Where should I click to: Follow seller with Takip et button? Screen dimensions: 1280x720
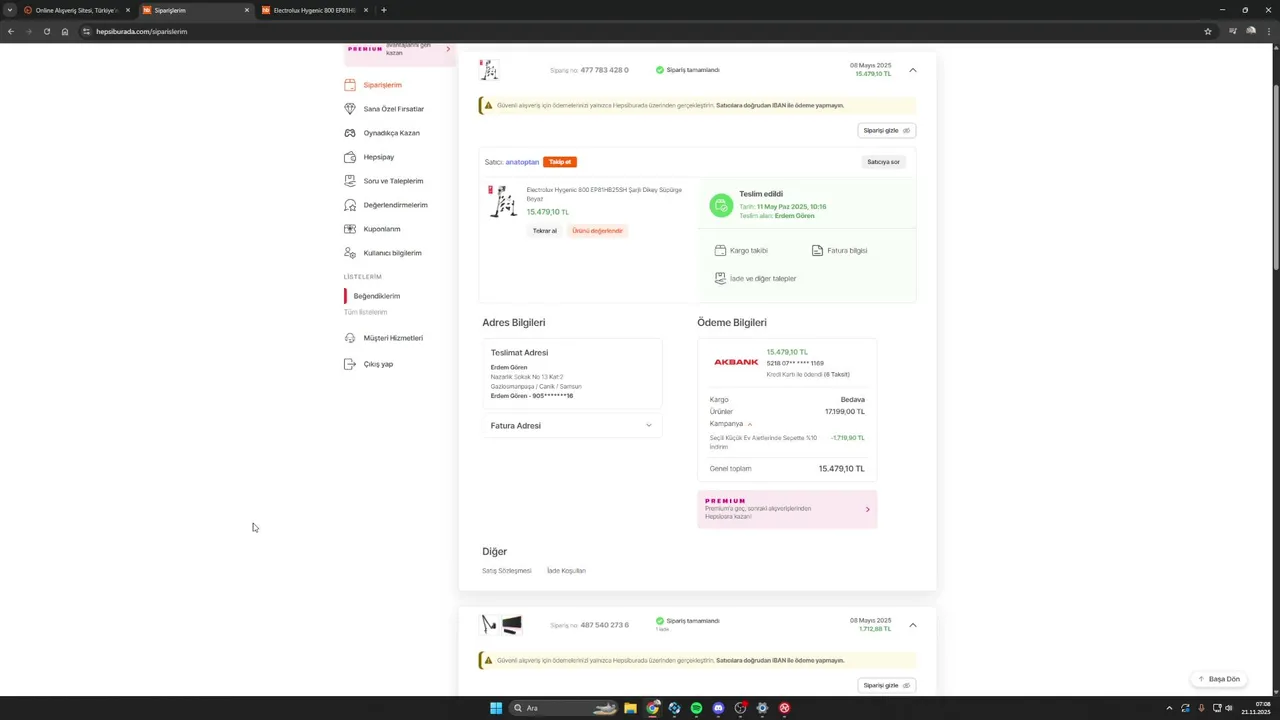(x=560, y=162)
